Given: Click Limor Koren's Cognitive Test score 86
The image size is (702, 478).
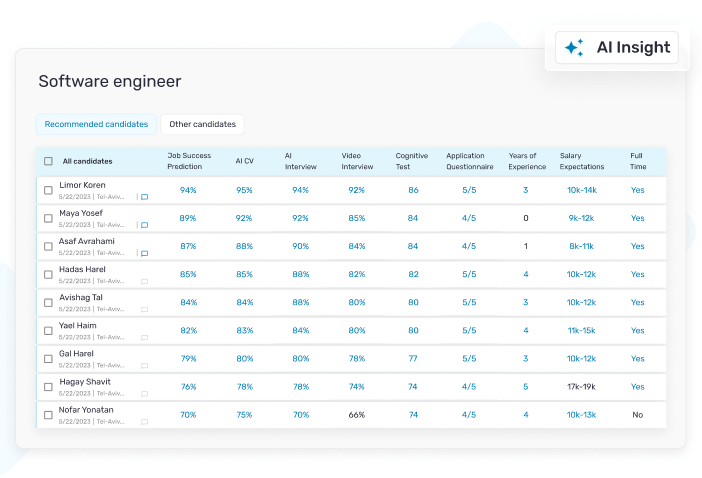Looking at the screenshot, I should [413, 190].
